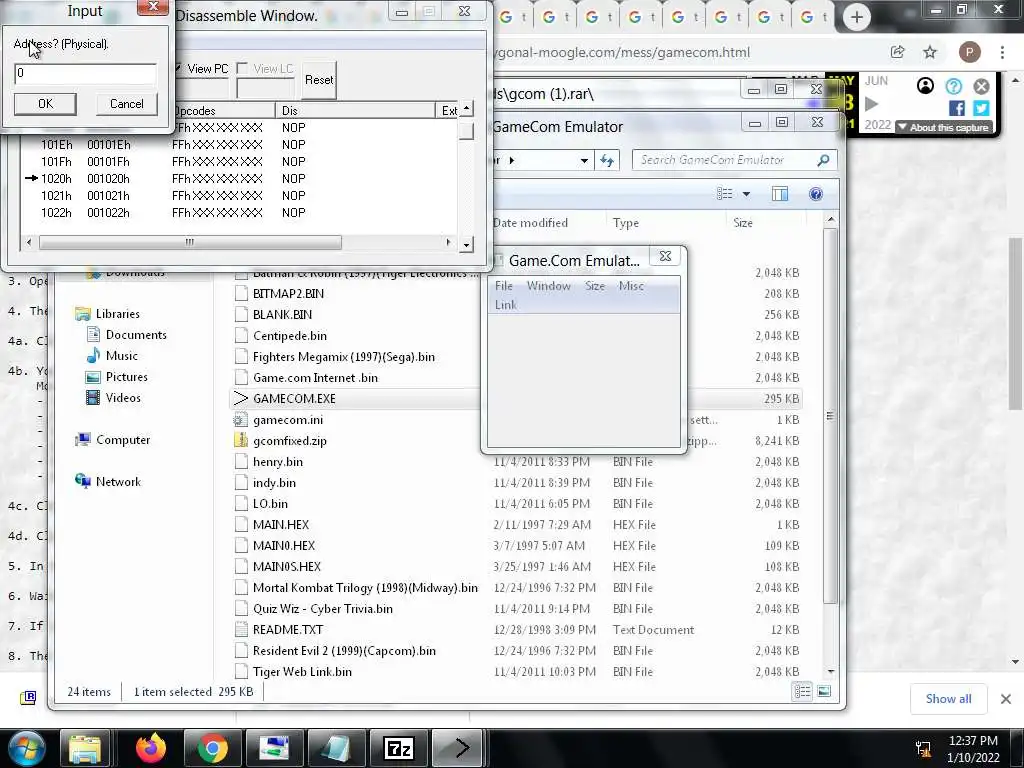Screen dimensions: 1024x768
Task: Select Centipede.bin file
Action: pos(289,336)
